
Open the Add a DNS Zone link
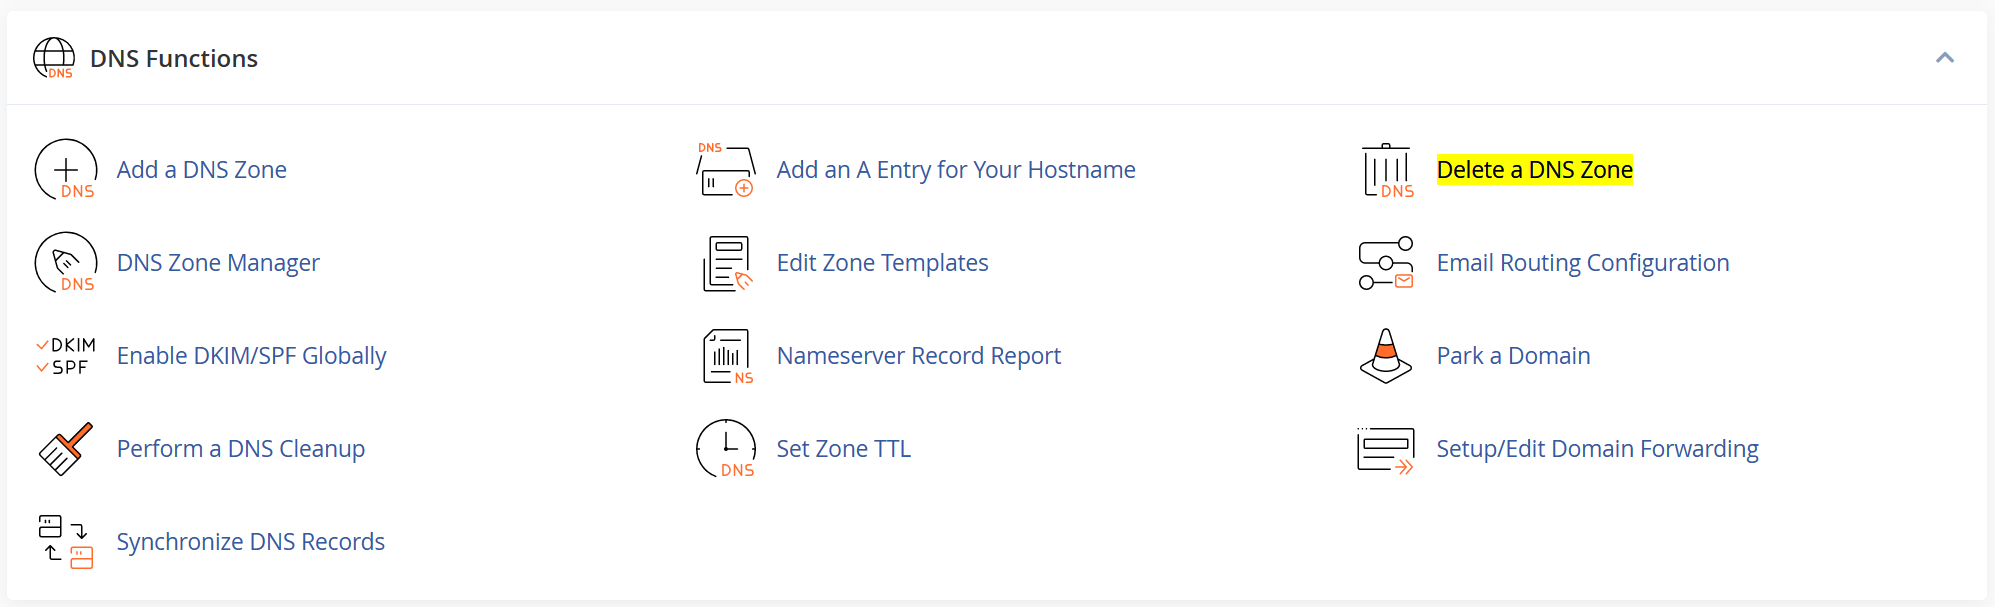point(202,170)
